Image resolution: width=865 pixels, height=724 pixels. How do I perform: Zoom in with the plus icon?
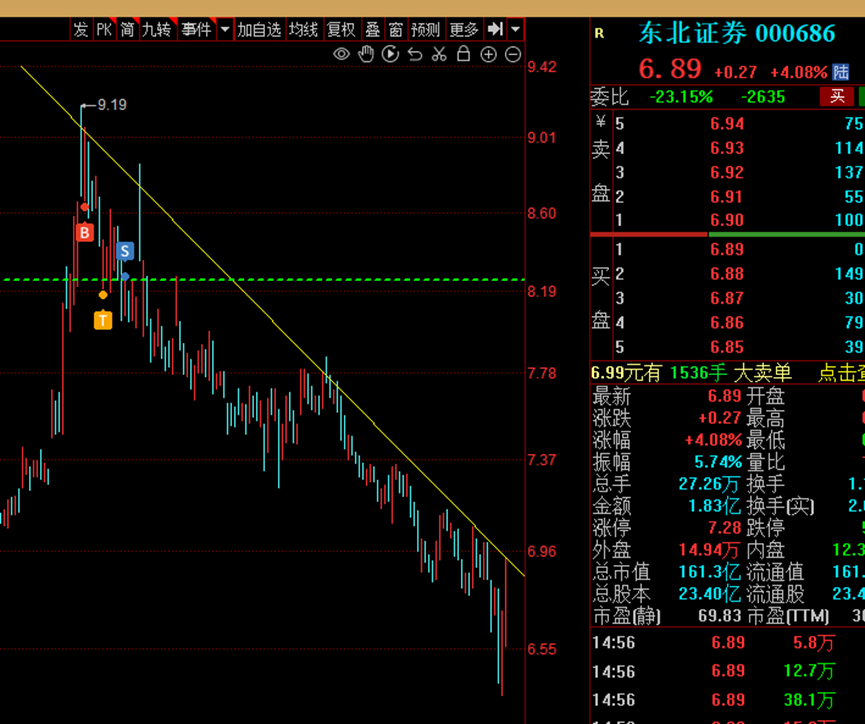[488, 54]
